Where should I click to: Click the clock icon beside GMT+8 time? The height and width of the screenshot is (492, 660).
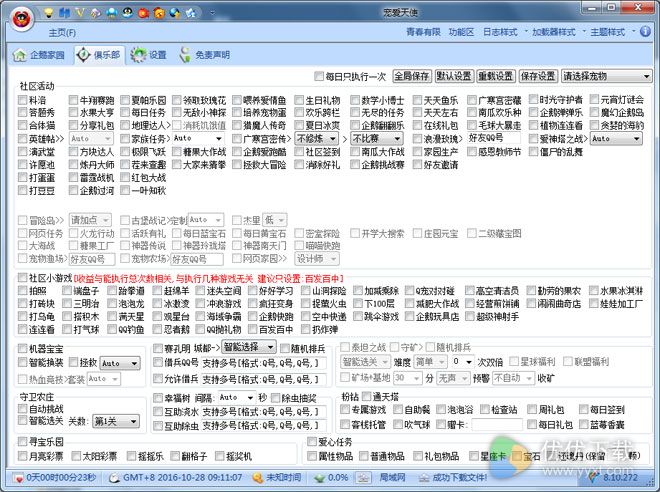(x=114, y=478)
